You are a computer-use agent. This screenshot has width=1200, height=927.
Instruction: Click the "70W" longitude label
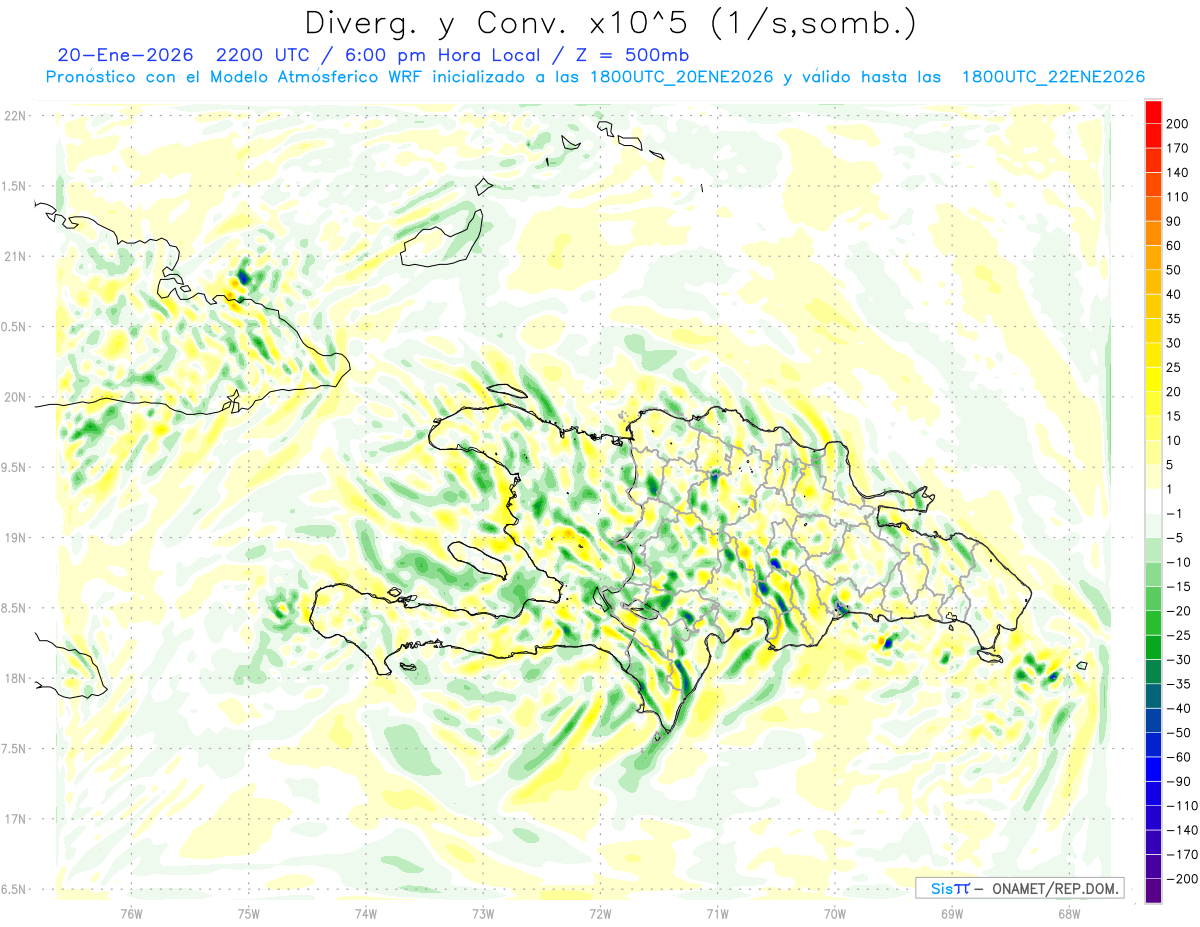click(x=835, y=912)
